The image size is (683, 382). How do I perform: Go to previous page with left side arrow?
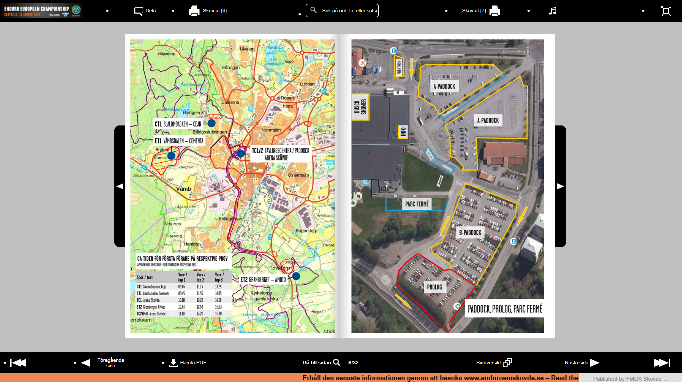119,186
